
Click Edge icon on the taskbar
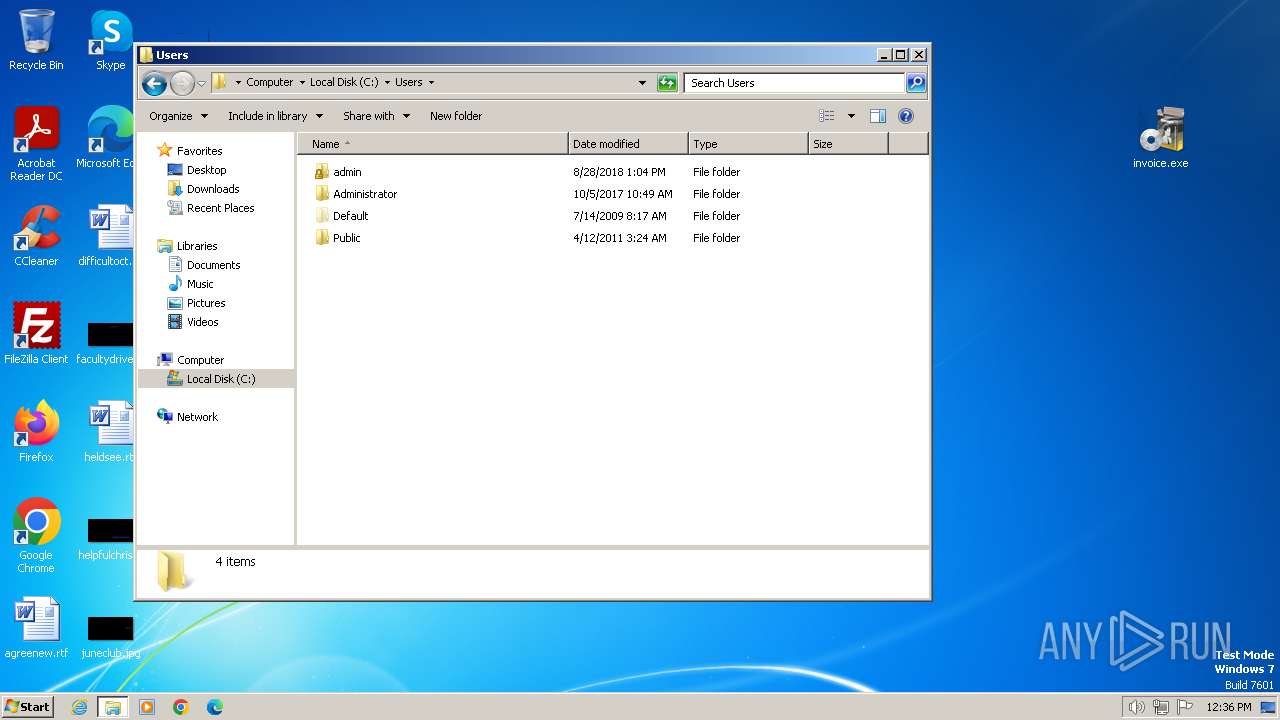215,707
